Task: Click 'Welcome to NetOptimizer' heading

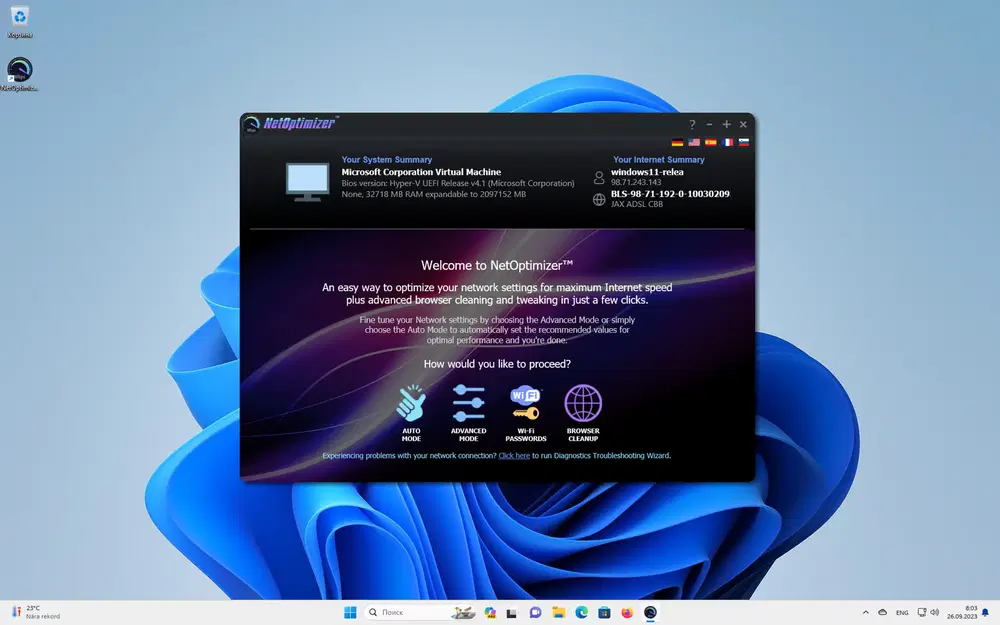Action: pos(497,265)
